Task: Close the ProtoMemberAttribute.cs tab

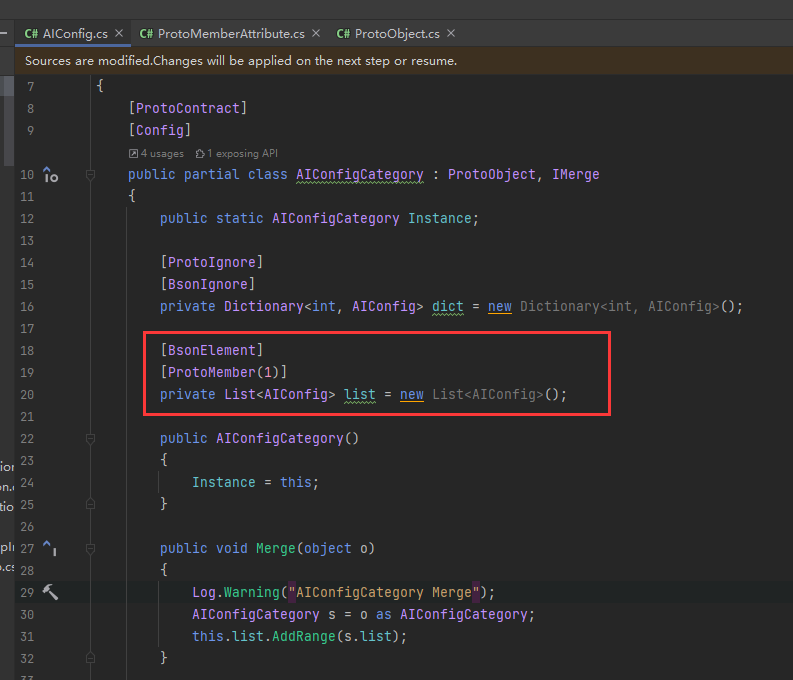Action: pos(316,33)
